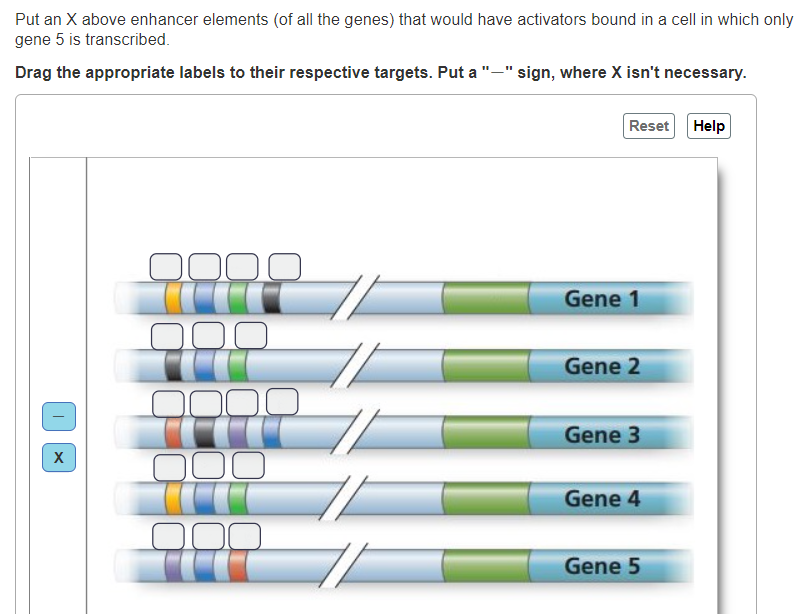Select the Gene 5 label
The height and width of the screenshot is (614, 801).
tap(605, 565)
